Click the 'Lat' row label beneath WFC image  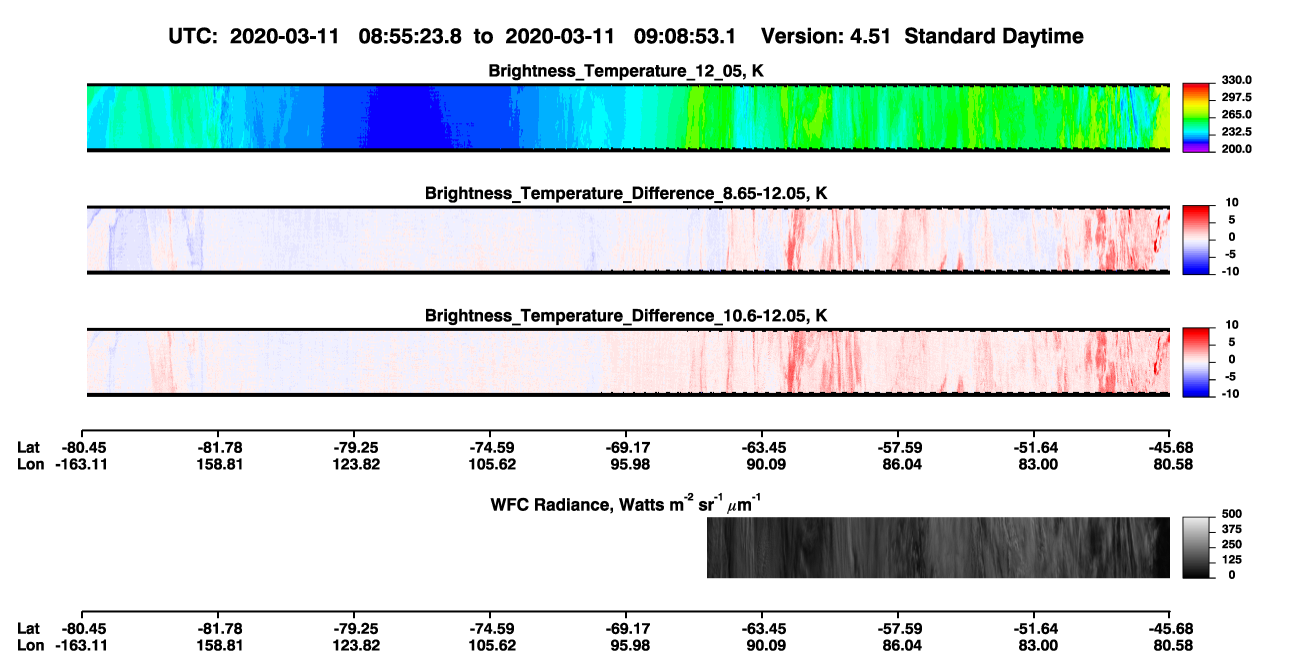(x=29, y=629)
